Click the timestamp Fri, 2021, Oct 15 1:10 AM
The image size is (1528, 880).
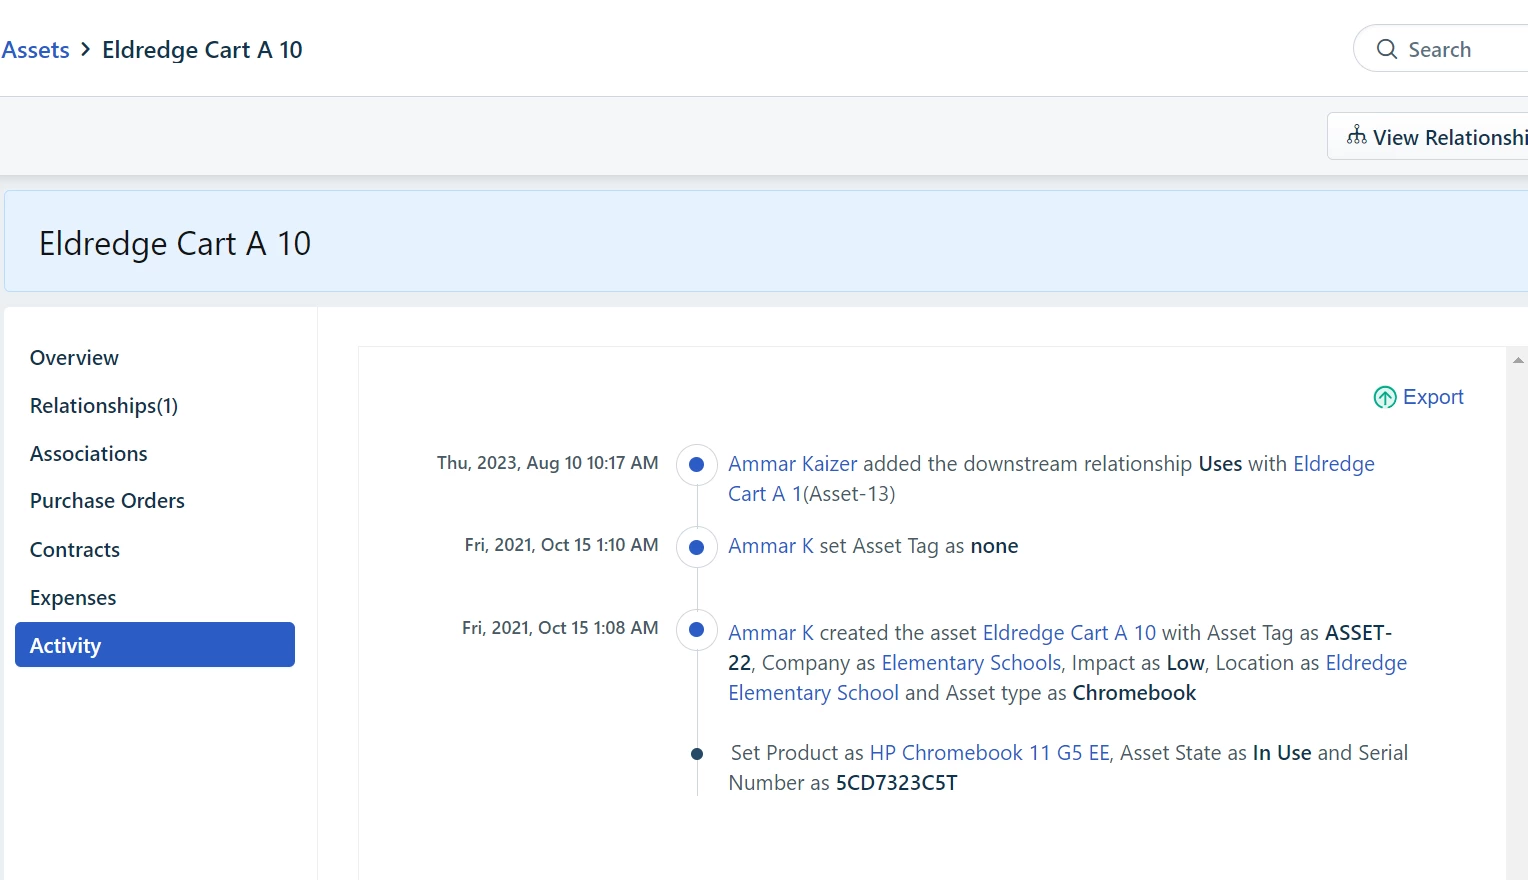tap(561, 545)
